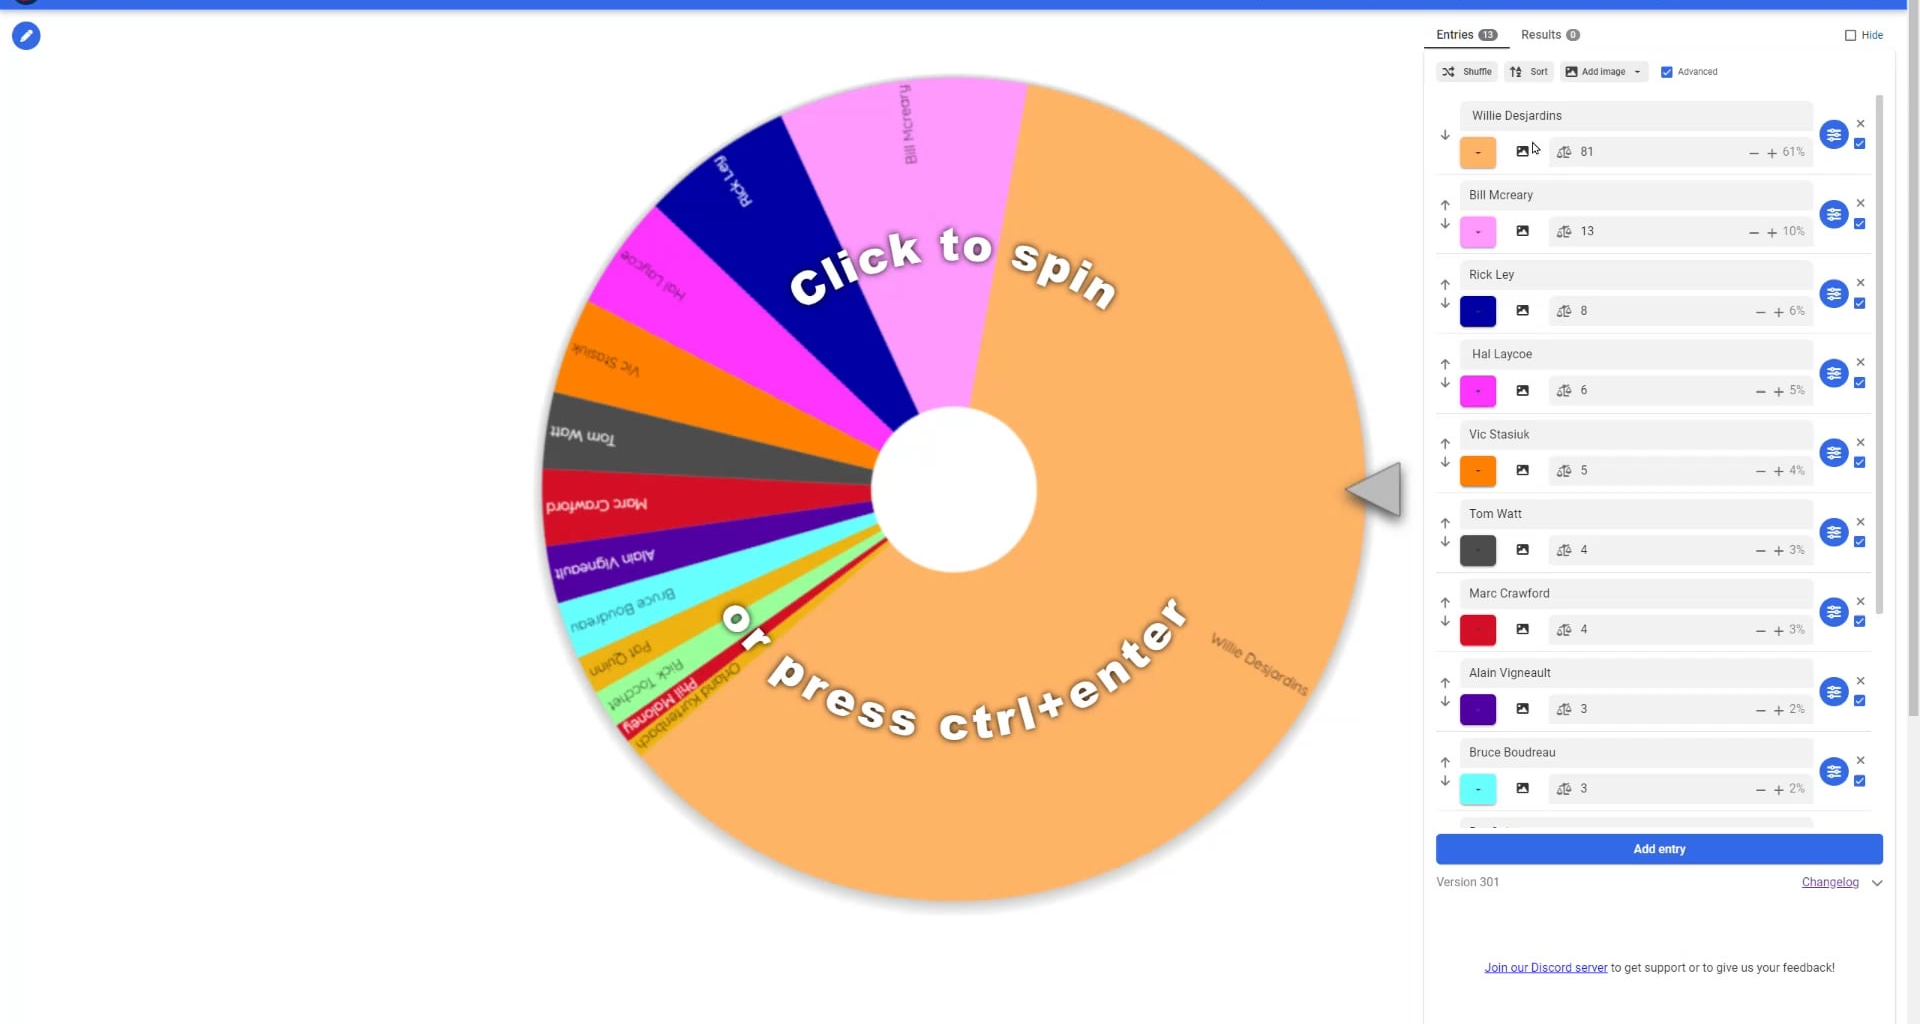Switch to the Results tab
Viewport: 1920px width, 1024px height.
pos(1549,35)
